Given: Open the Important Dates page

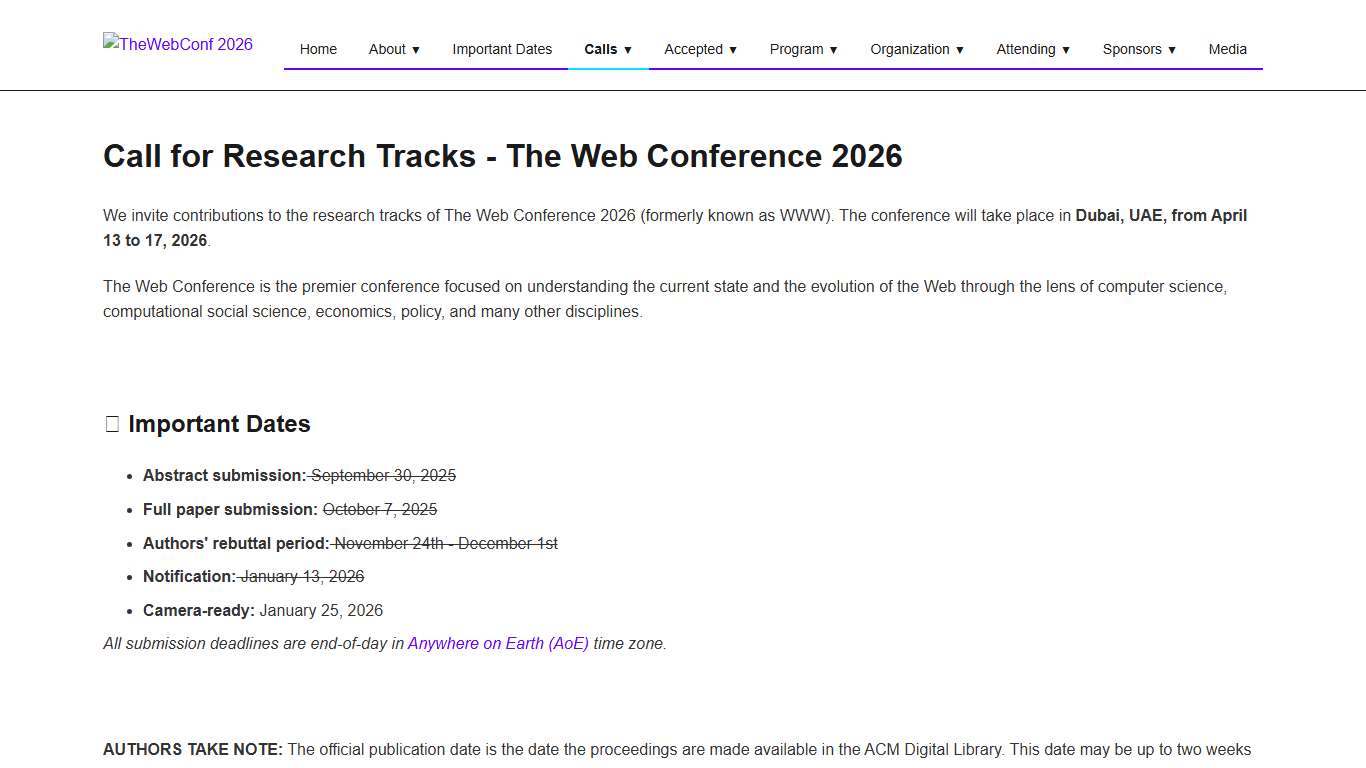Looking at the screenshot, I should click(x=502, y=49).
